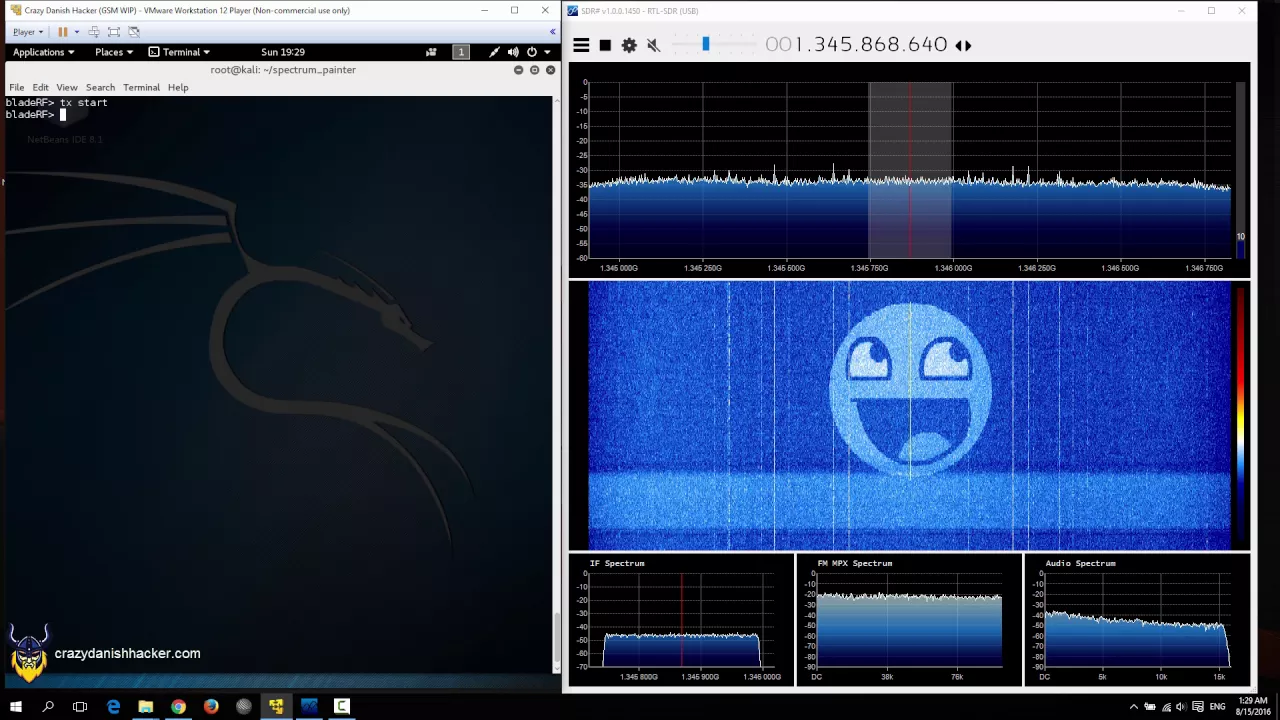
Task: Pause the virtual machine in VMware
Action: (x=63, y=32)
